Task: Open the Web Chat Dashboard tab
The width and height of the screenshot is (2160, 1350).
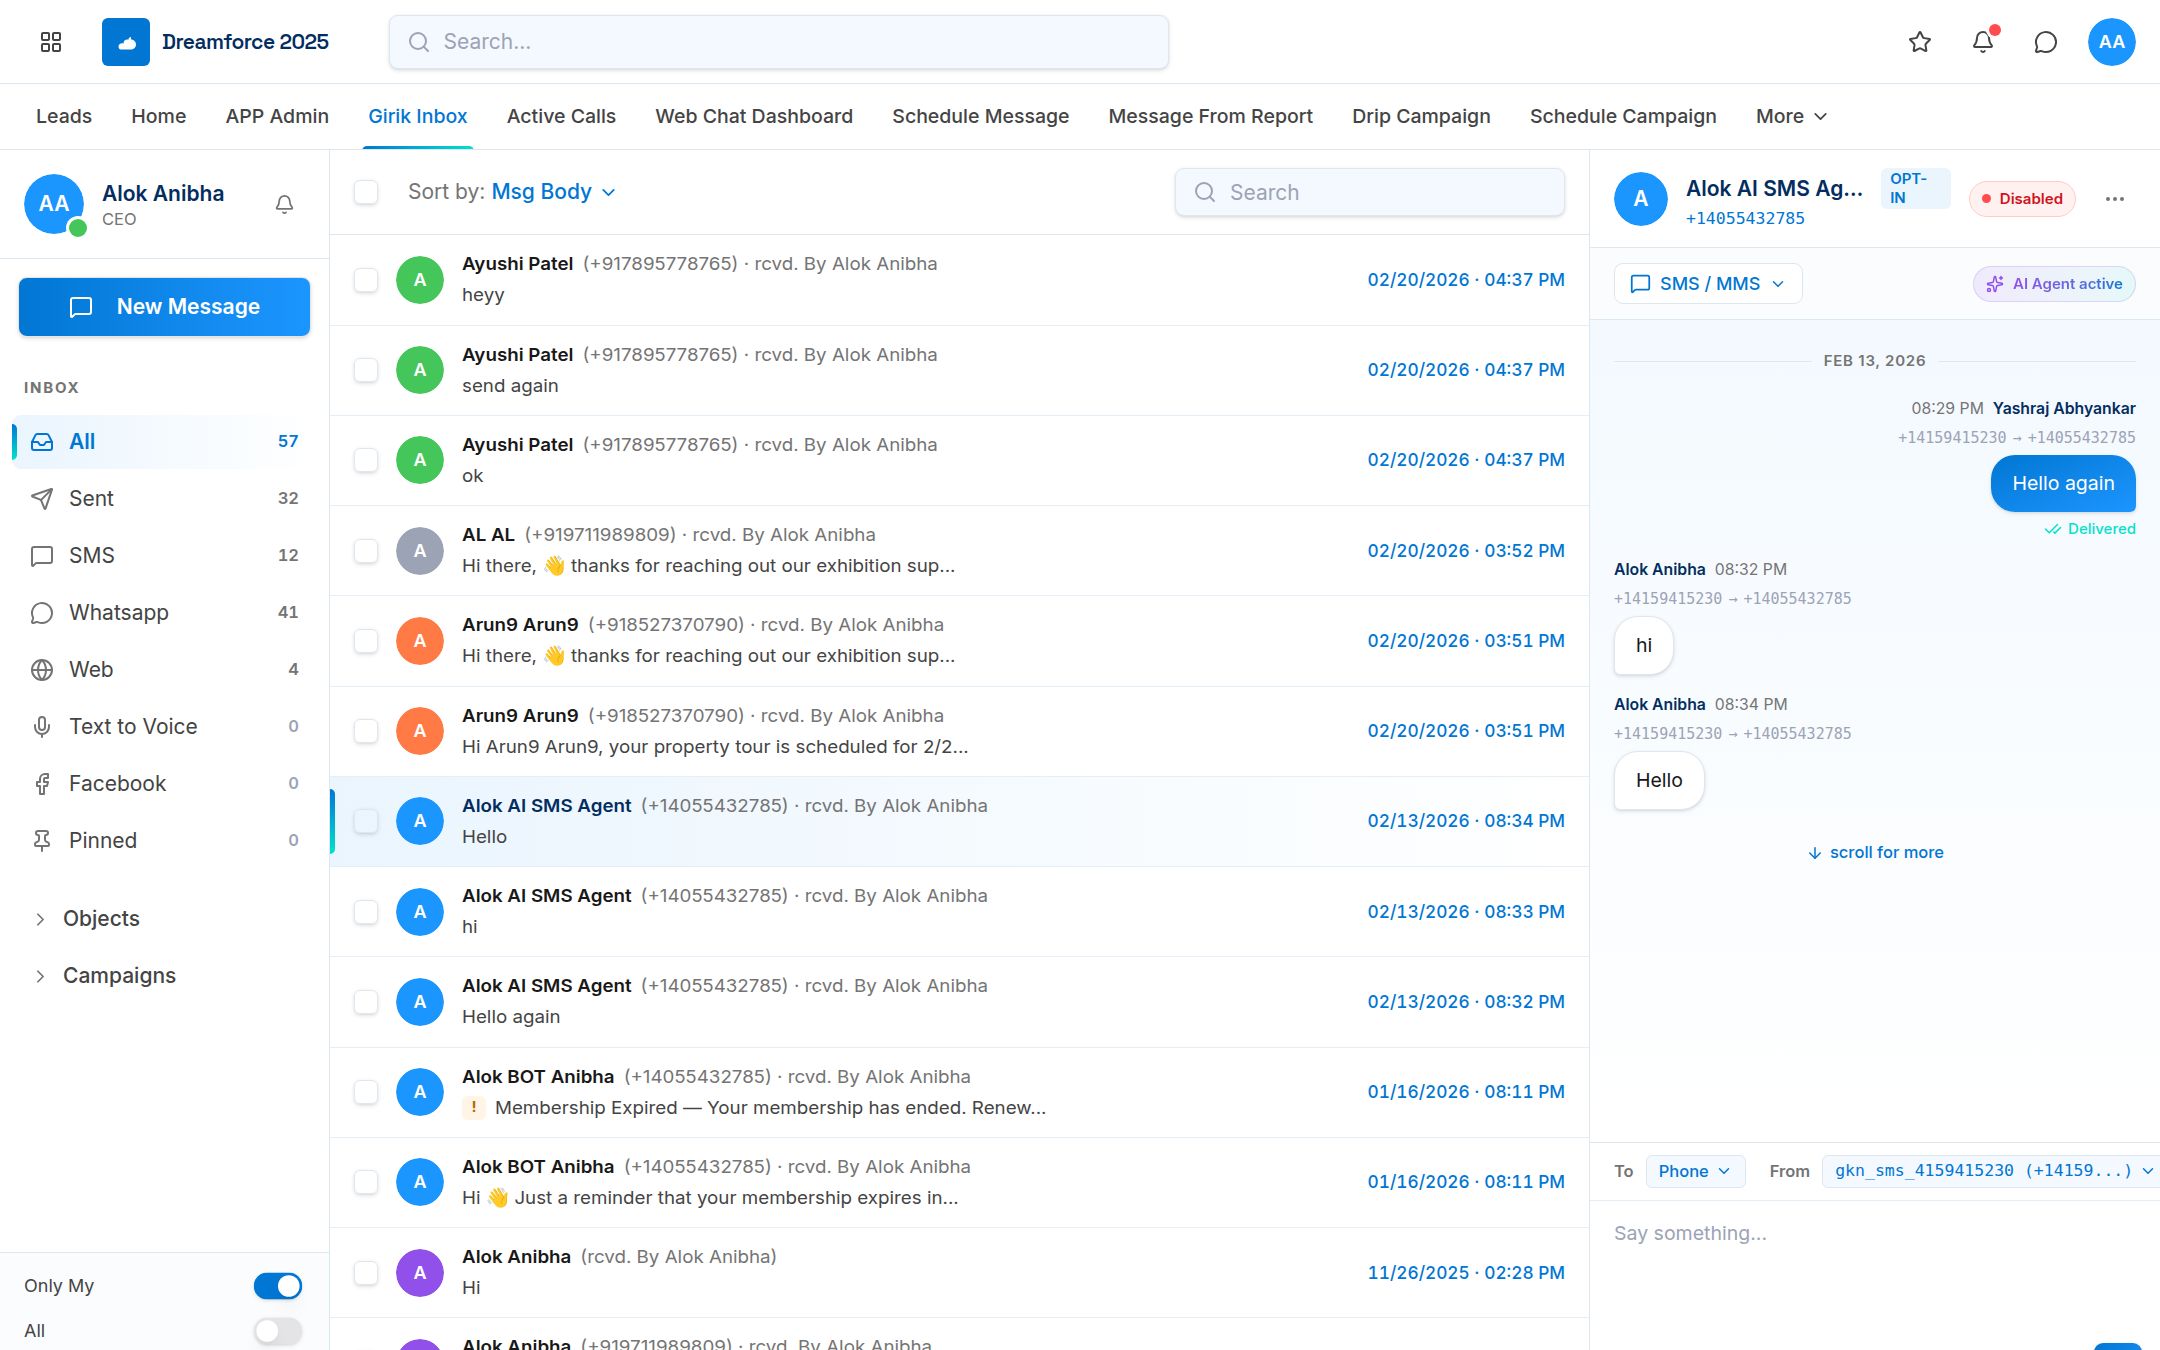Action: [x=754, y=116]
